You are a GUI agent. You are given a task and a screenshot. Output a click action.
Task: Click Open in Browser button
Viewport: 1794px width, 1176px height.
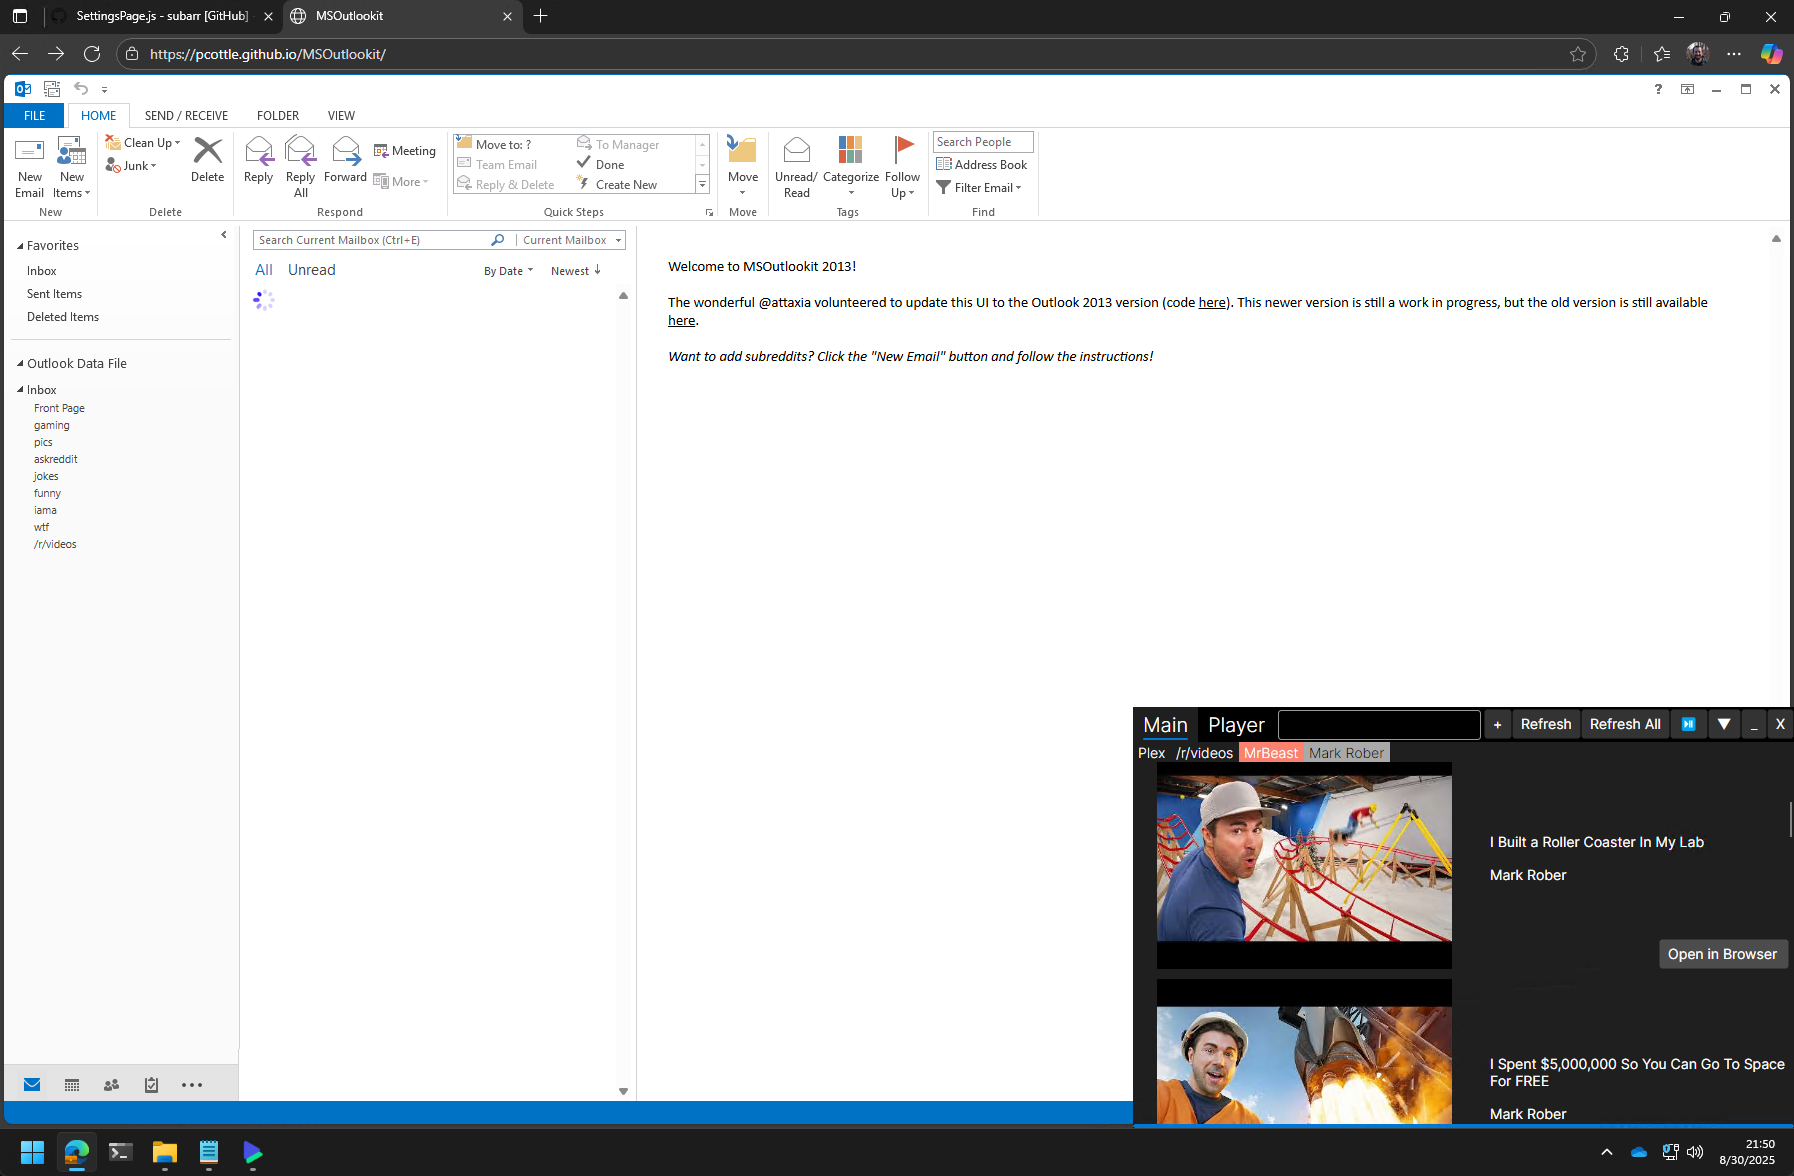1722,954
